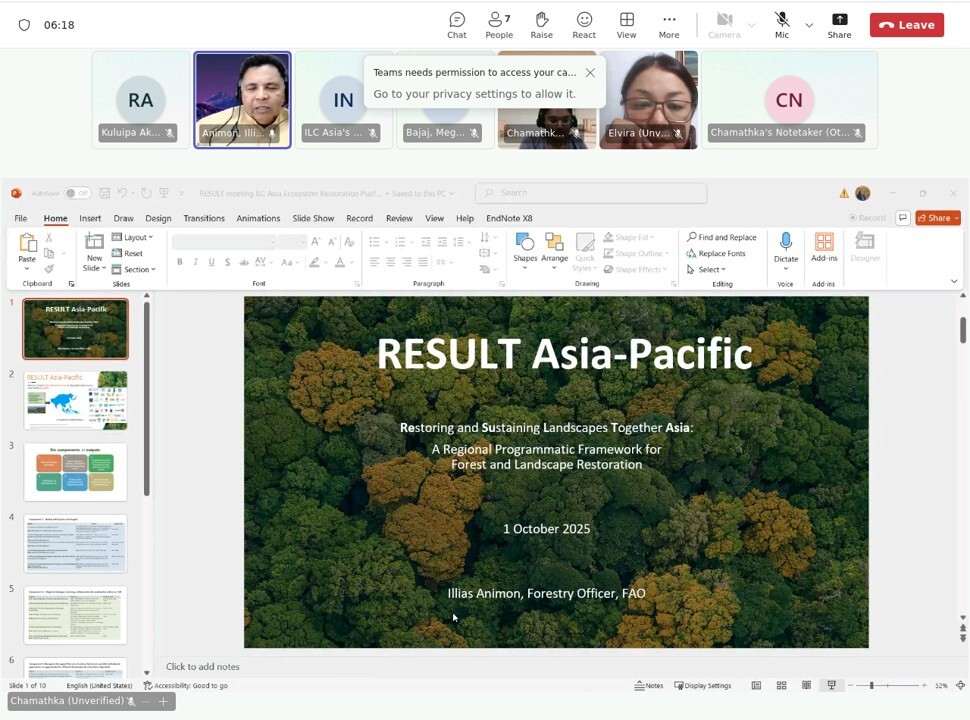This screenshot has width=970, height=720.
Task: Start Slide Show from status bar icon
Action: pyautogui.click(x=831, y=685)
